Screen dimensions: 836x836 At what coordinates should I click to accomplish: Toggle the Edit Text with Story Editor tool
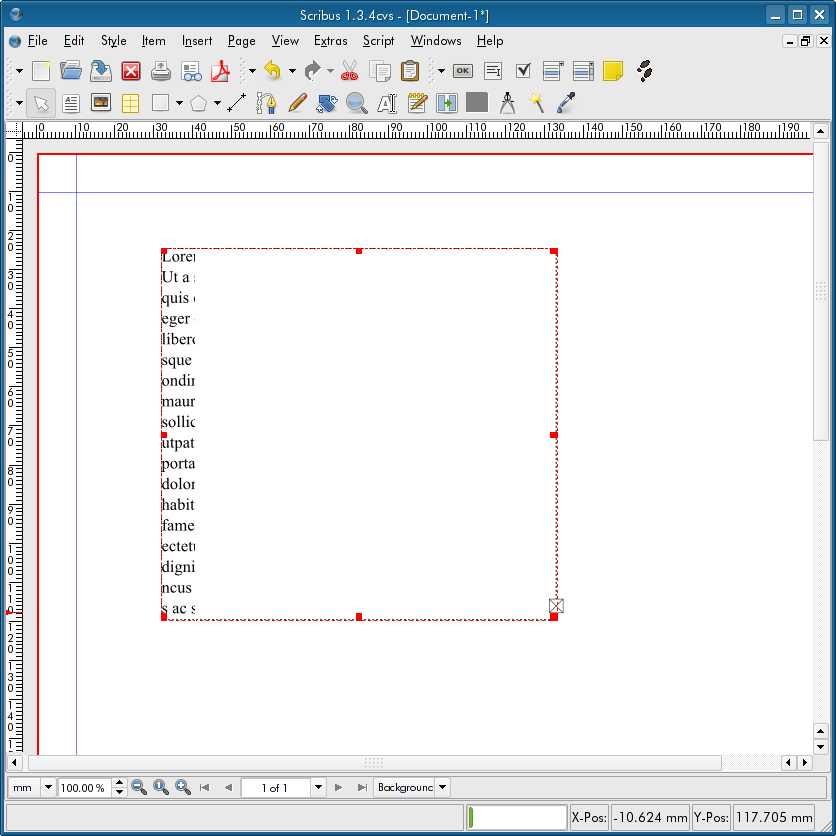417,102
